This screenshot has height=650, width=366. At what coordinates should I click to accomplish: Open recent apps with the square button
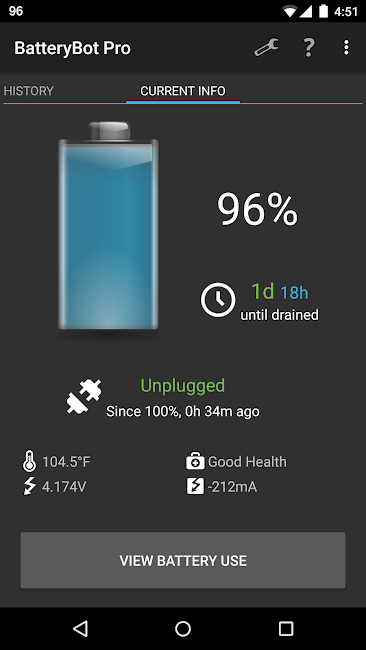[286, 628]
